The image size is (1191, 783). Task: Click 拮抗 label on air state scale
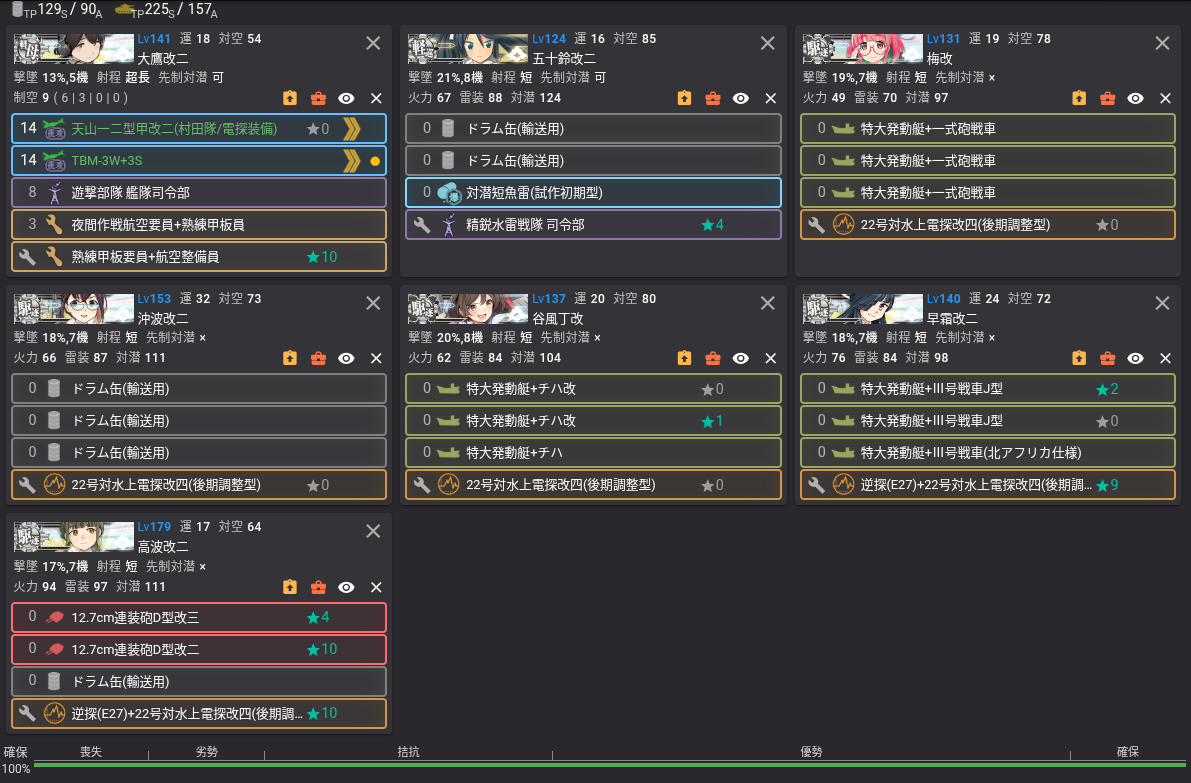point(408,752)
